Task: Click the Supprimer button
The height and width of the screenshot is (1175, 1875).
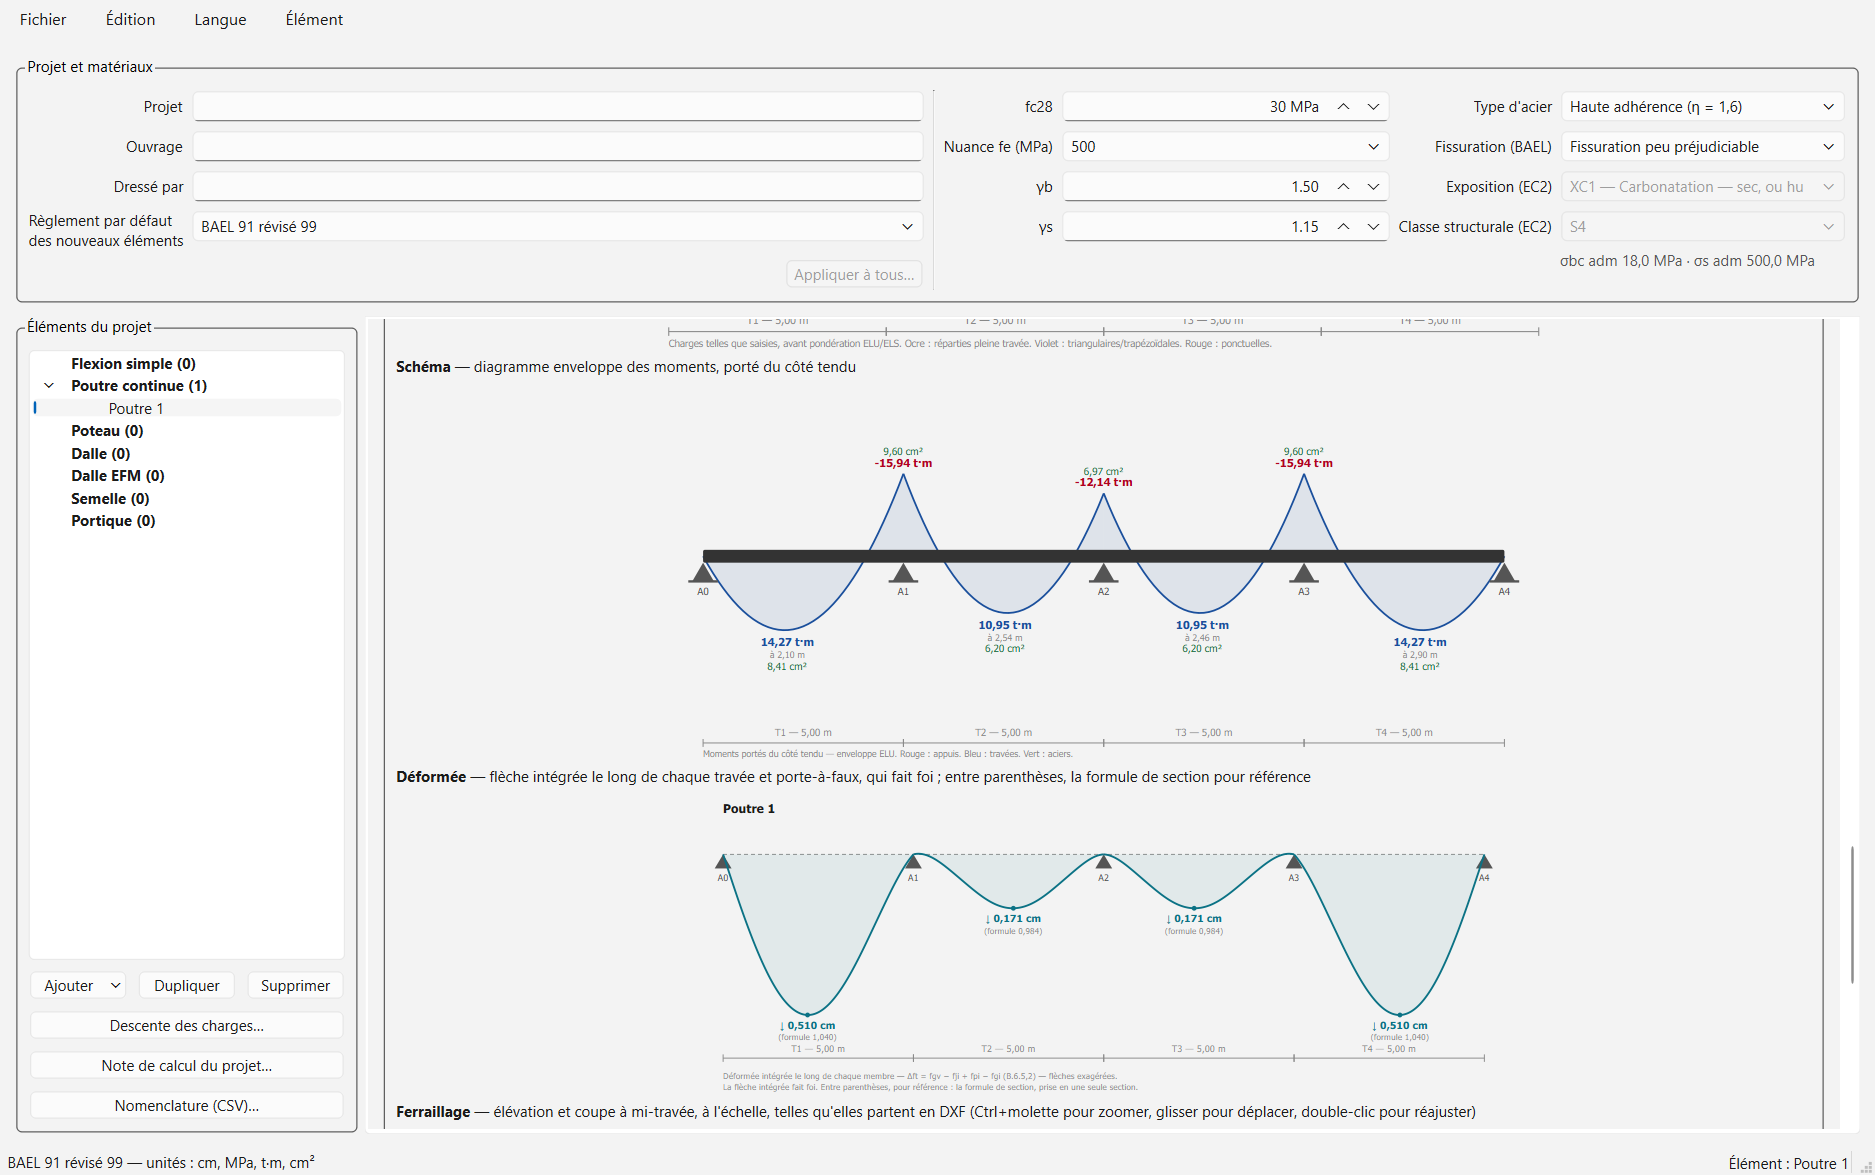Action: coord(295,986)
